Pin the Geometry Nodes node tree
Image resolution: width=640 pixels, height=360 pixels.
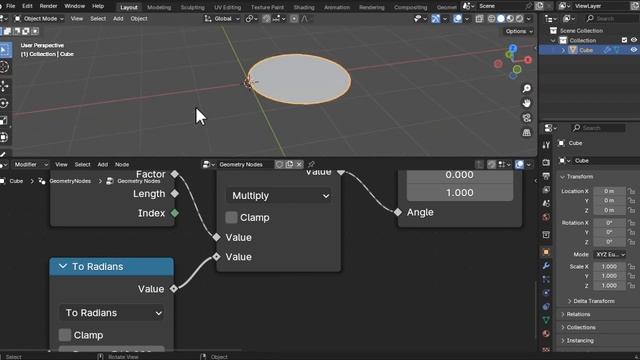pos(311,164)
